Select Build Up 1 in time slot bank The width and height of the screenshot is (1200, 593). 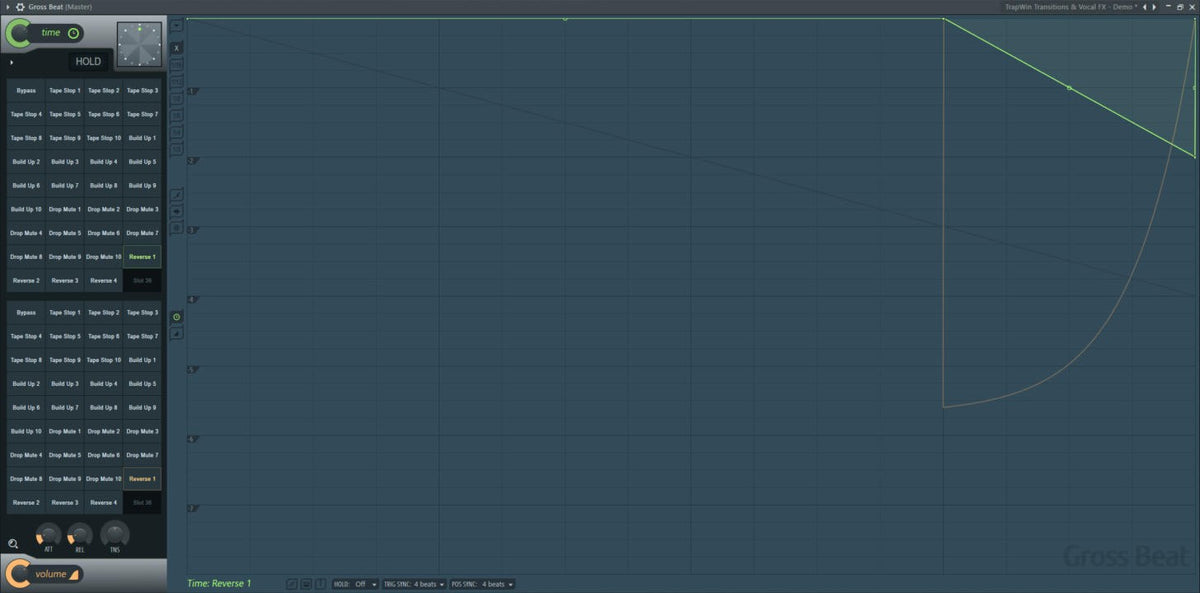coord(142,138)
